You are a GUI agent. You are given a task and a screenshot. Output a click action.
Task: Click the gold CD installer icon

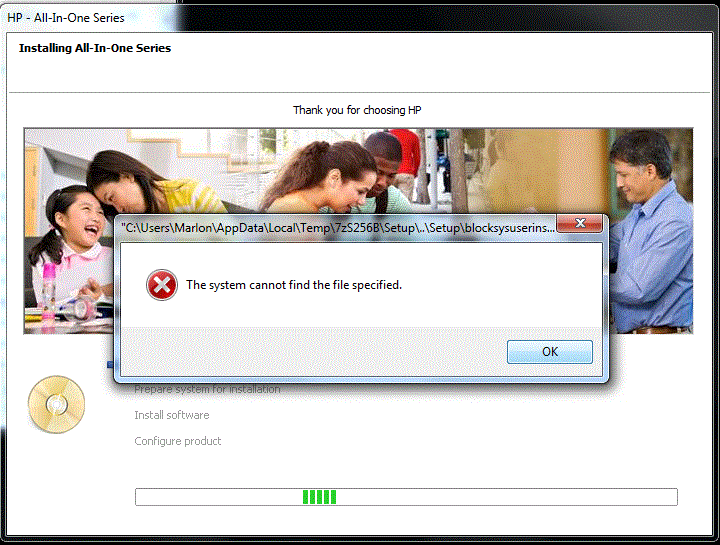[57, 404]
